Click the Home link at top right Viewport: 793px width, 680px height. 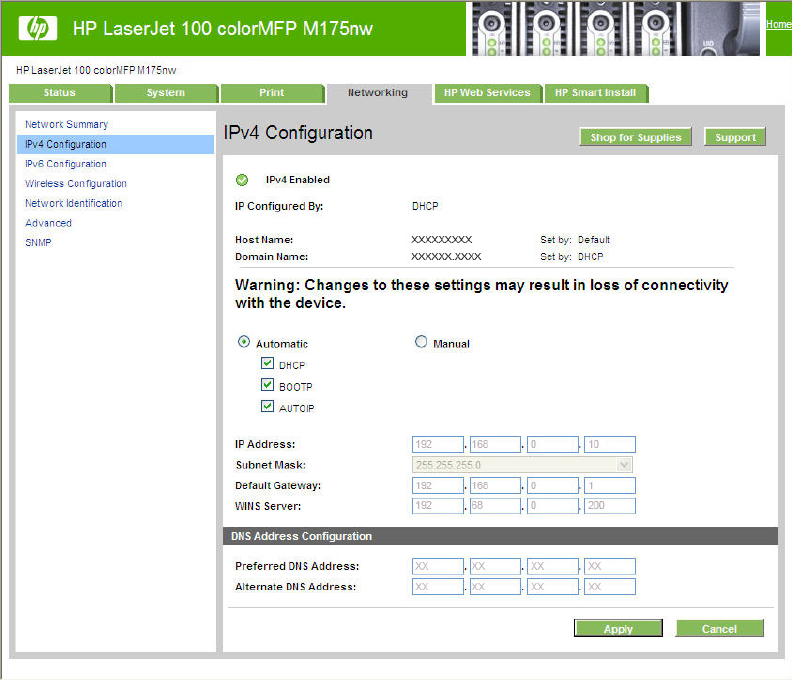(x=778, y=24)
